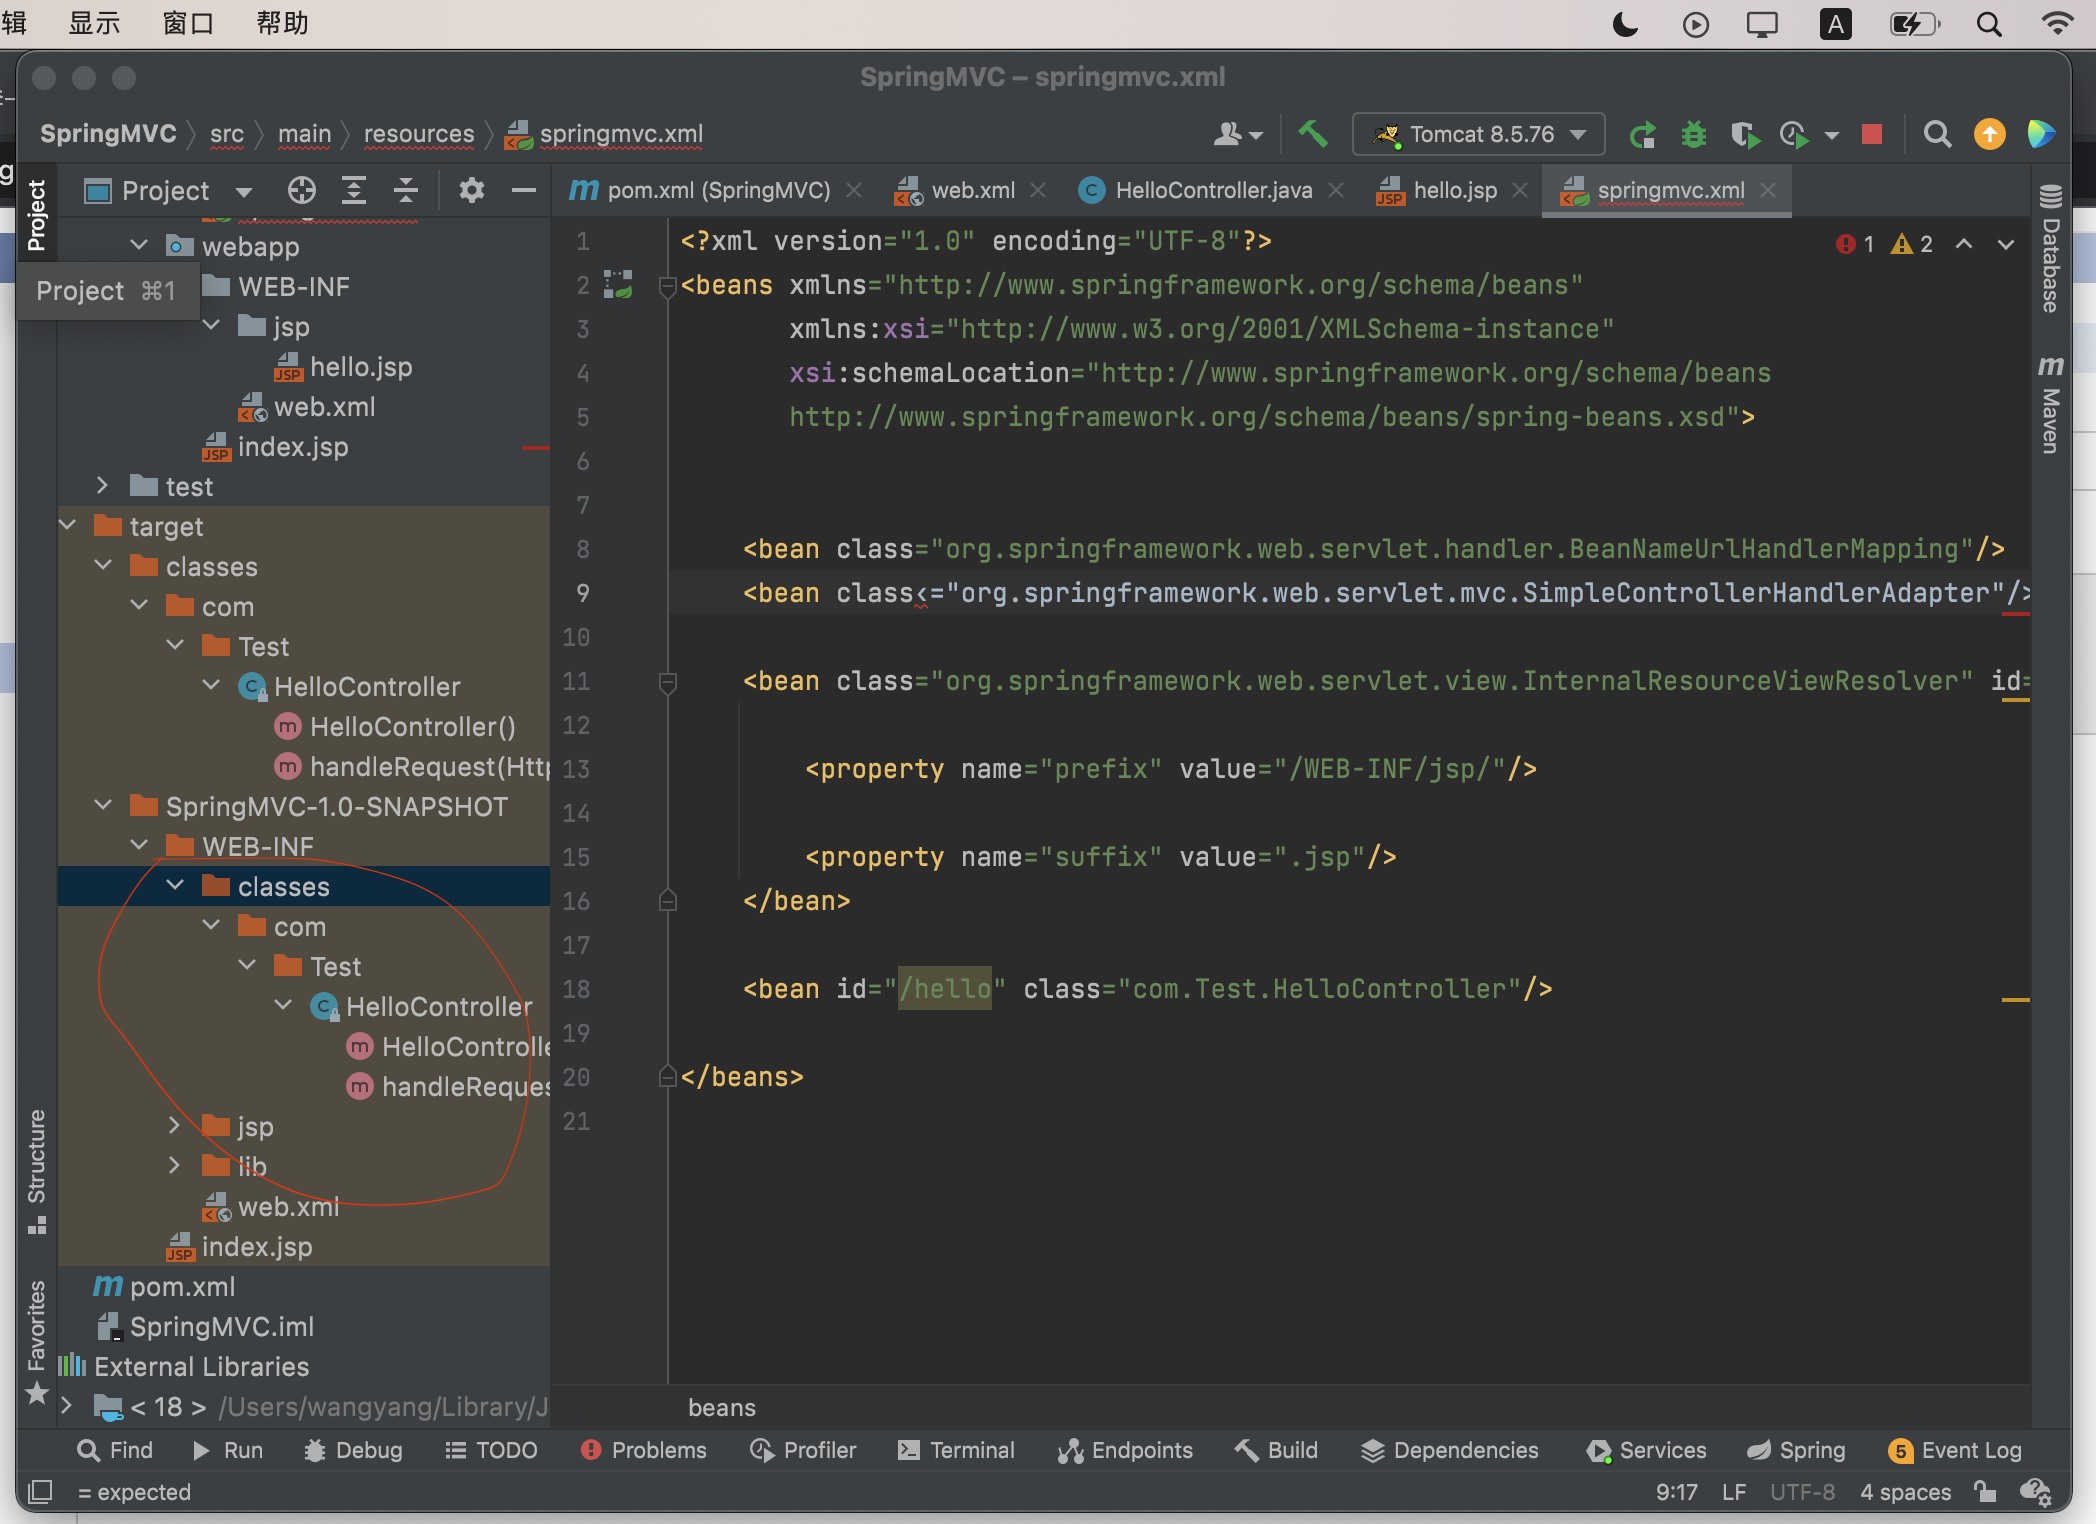Open Project panel settings gear

pos(471,190)
